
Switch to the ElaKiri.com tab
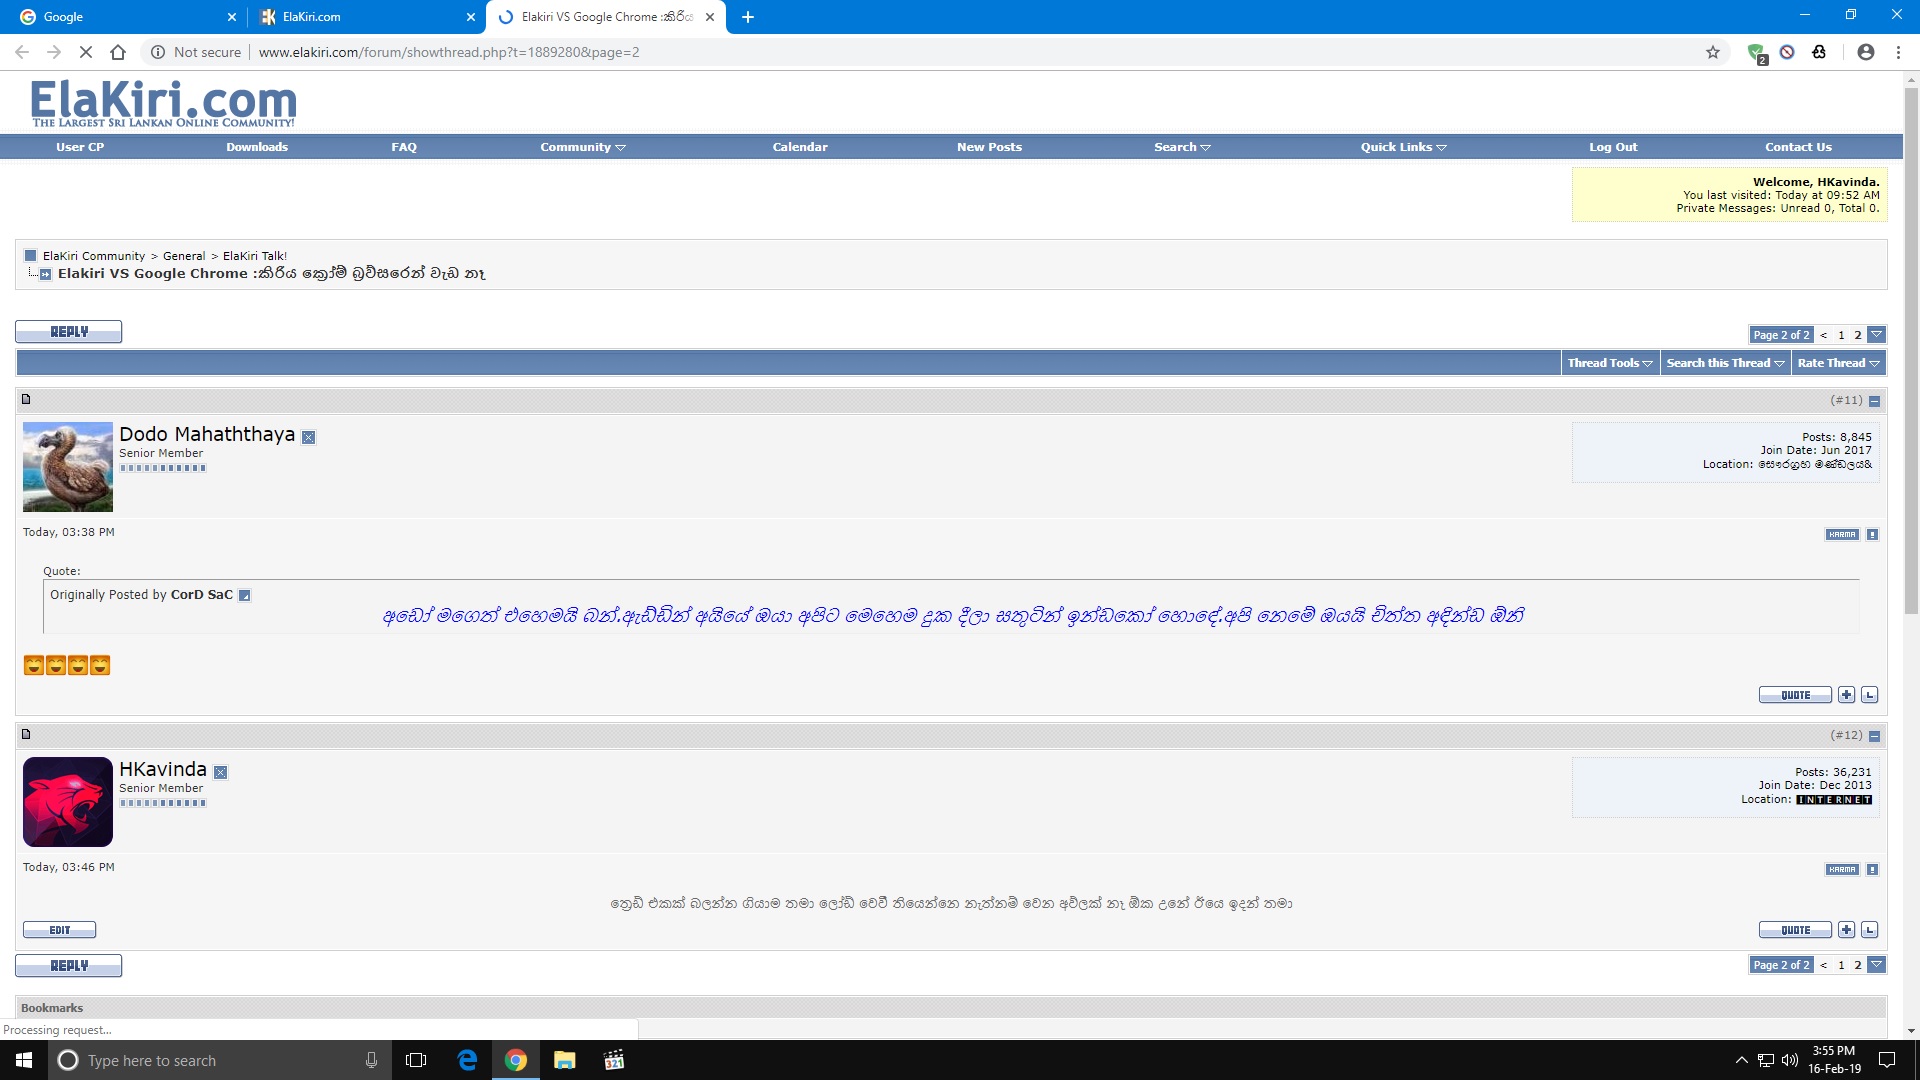coord(365,17)
